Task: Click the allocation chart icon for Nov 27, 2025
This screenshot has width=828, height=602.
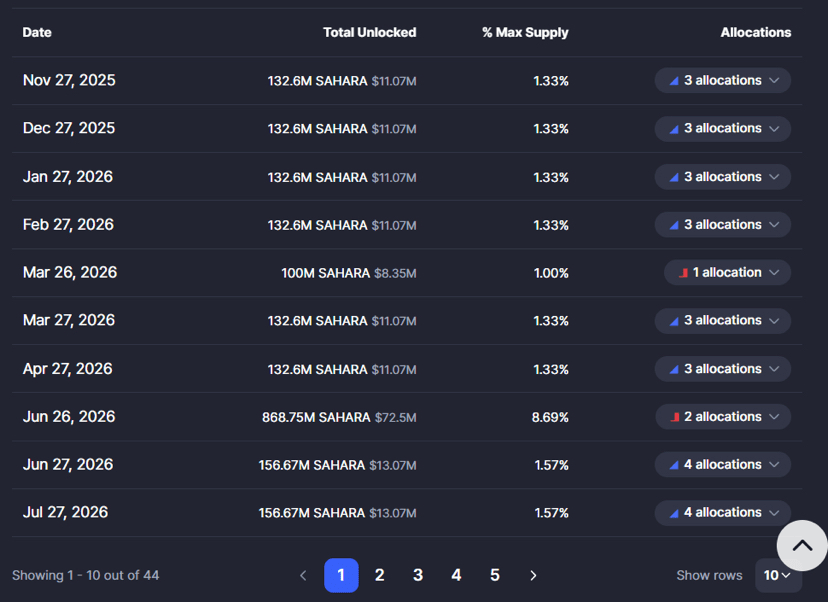Action: coord(674,81)
